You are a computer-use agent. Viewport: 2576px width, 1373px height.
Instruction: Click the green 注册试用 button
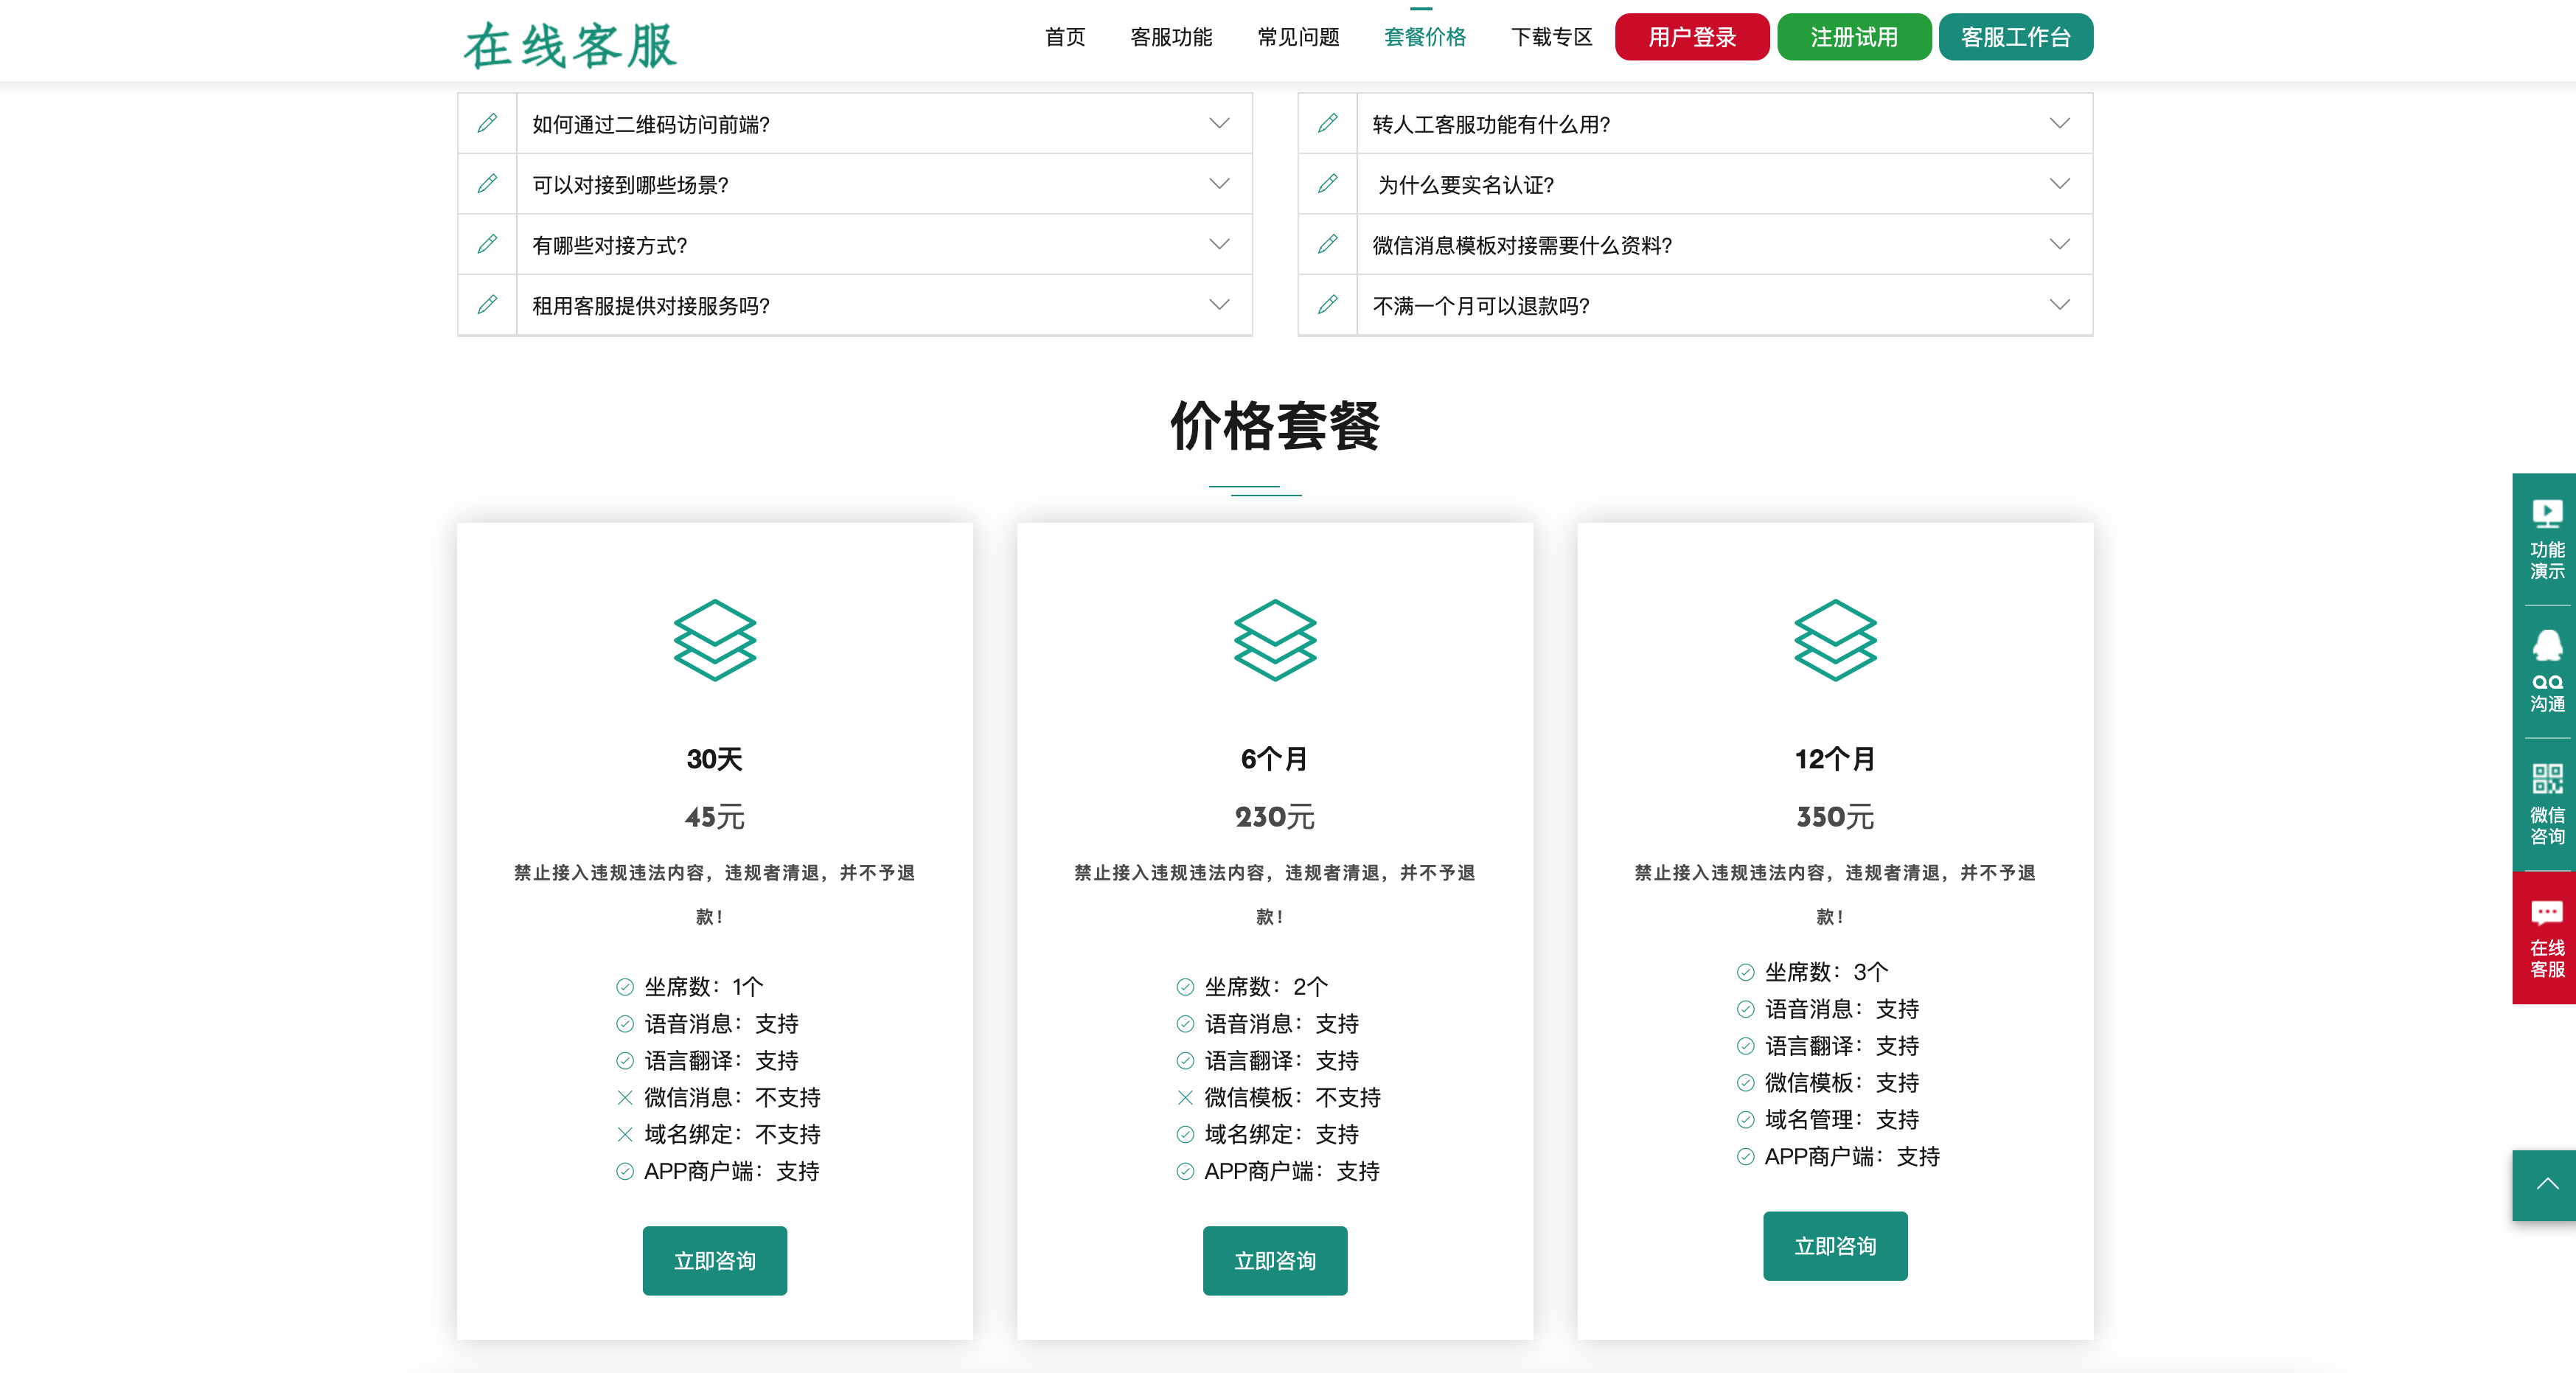[x=1854, y=37]
